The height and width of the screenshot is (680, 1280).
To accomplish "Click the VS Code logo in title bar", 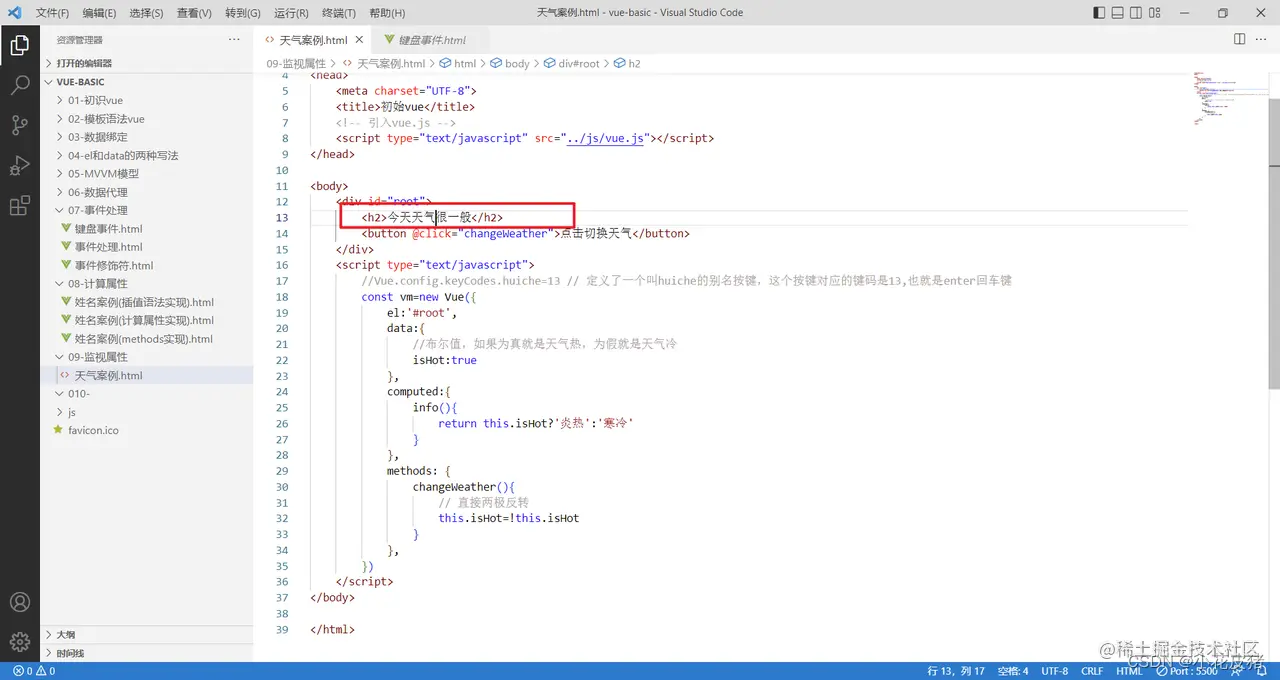I will tap(14, 13).
